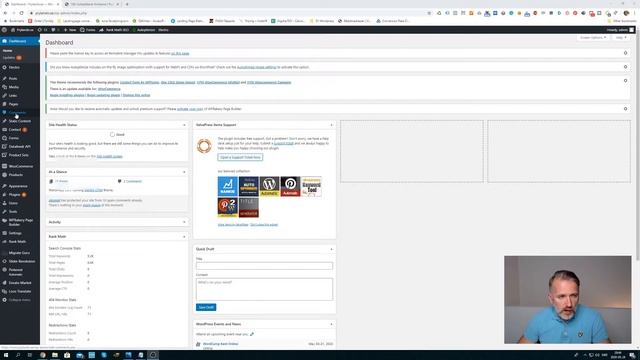This screenshot has height=360, width=640.
Task: Click the Quick Draft title field
Action: (x=264, y=266)
